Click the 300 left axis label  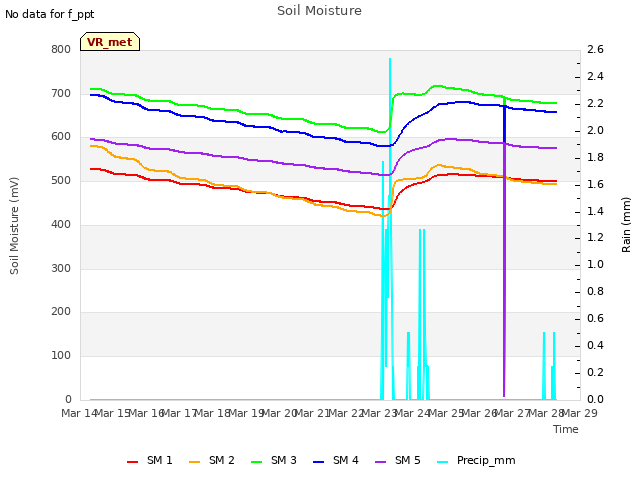click(61, 269)
